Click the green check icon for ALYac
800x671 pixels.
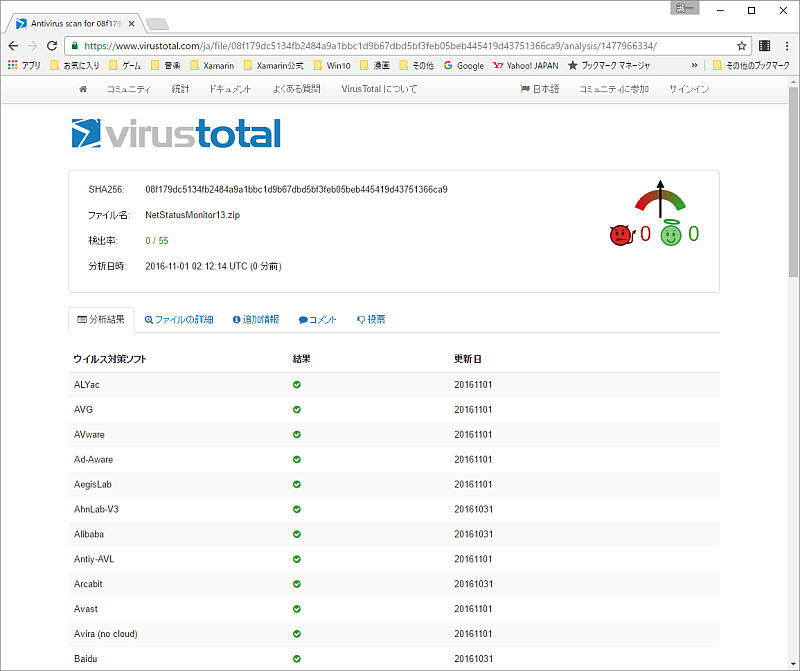(x=297, y=385)
